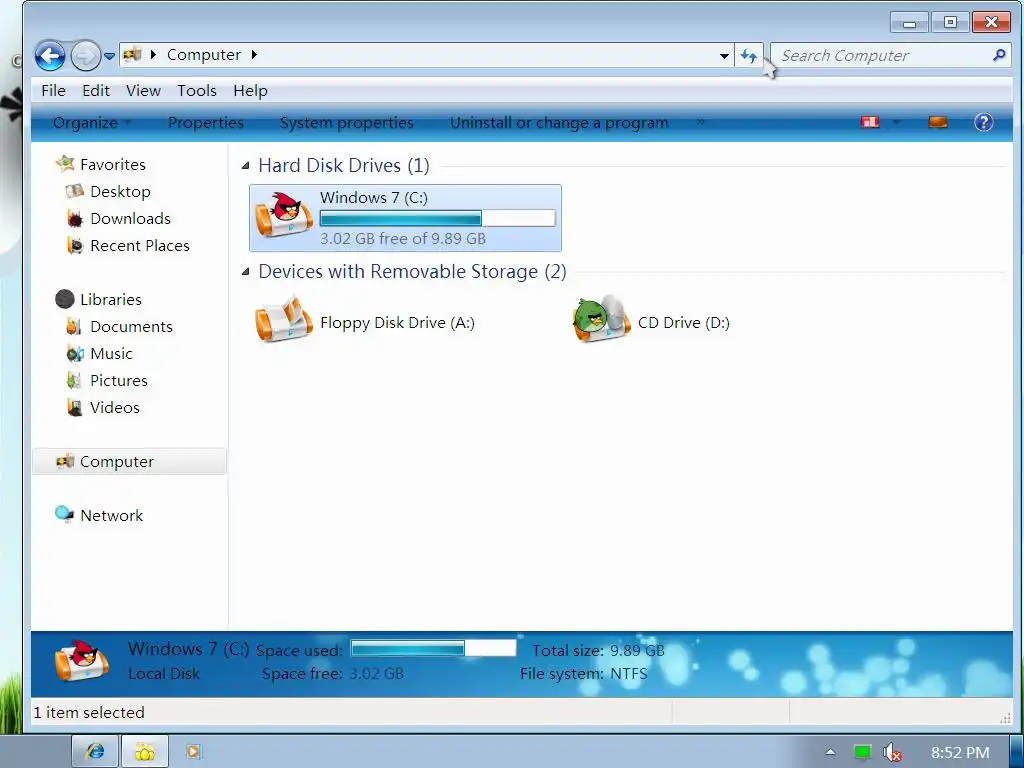Select Favorites in the navigation pane

coord(112,165)
